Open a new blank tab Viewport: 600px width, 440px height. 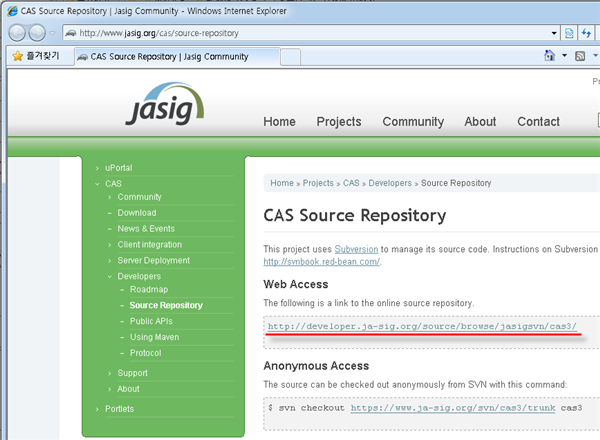pos(290,57)
